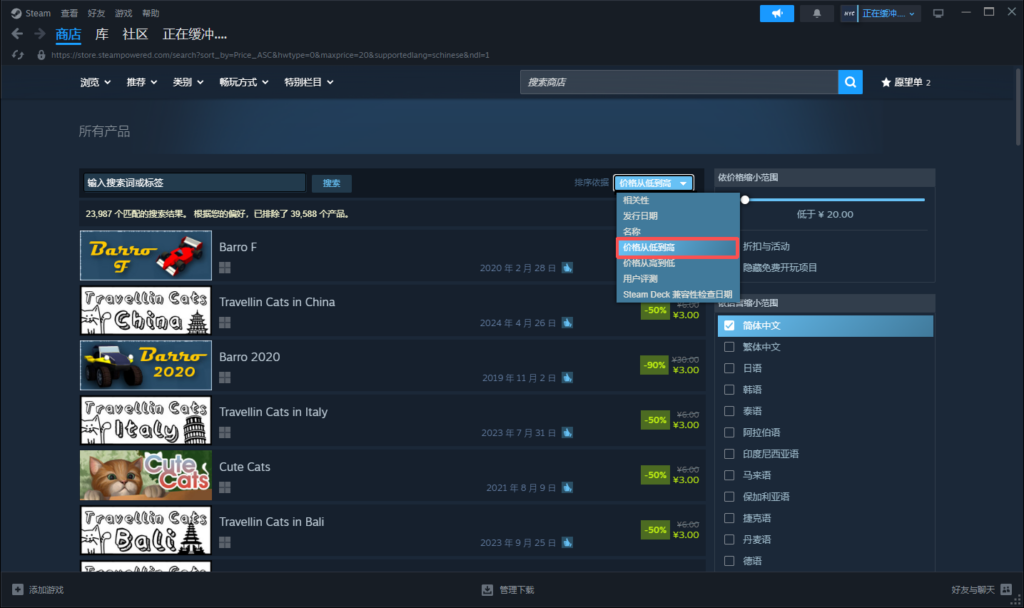This screenshot has width=1024, height=608.
Task: Click the manage downloads icon
Action: click(x=487, y=590)
